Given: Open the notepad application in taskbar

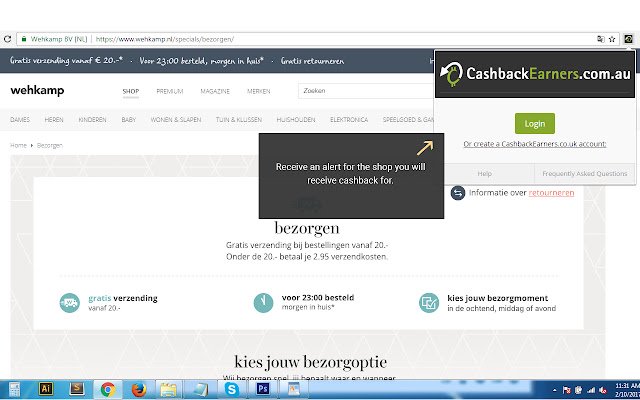Looking at the screenshot, I should point(200,389).
